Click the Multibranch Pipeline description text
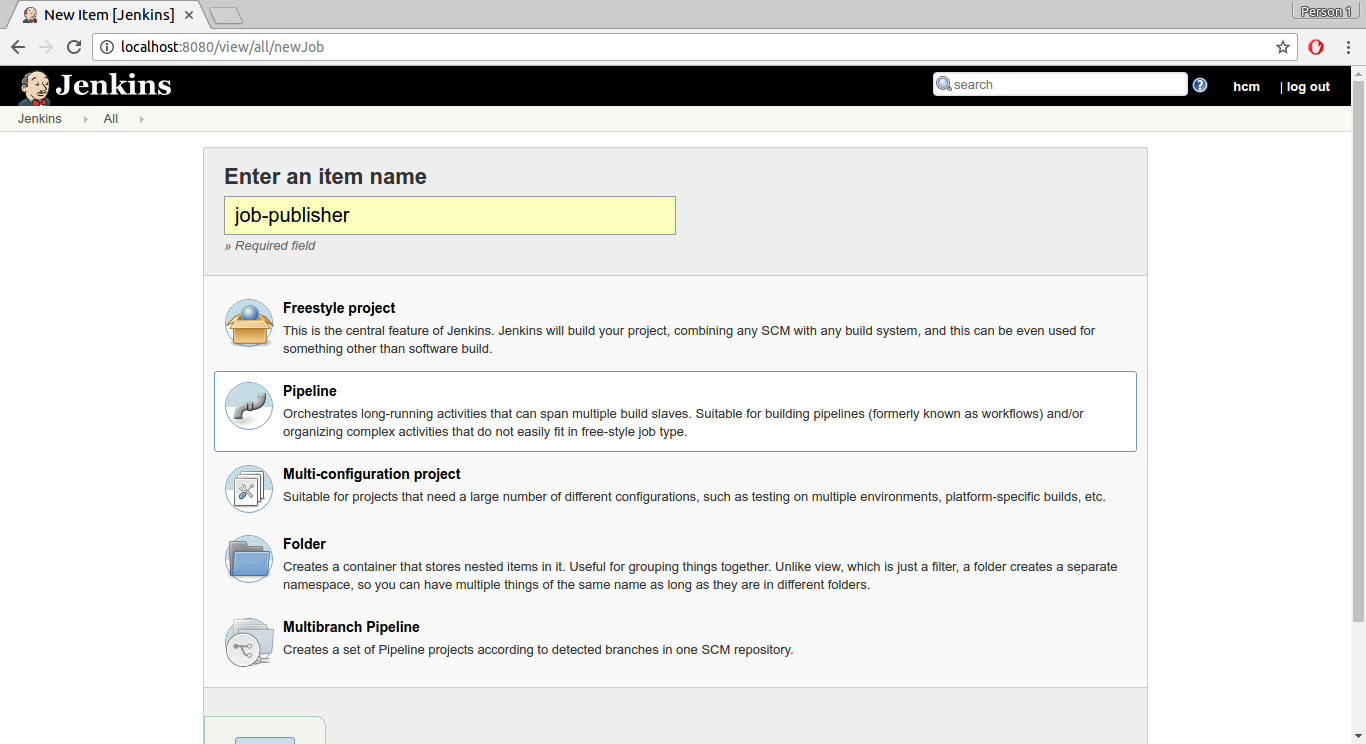The width and height of the screenshot is (1366, 744). point(538,650)
